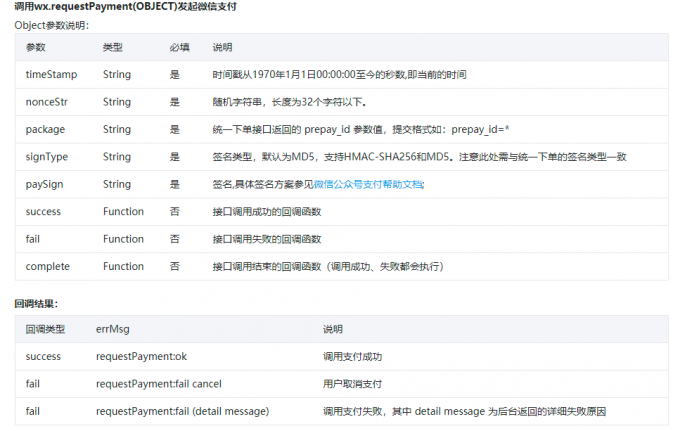The width and height of the screenshot is (680, 431).
Task: Click requestPayment:fail (detail message) text
Action: [182, 411]
